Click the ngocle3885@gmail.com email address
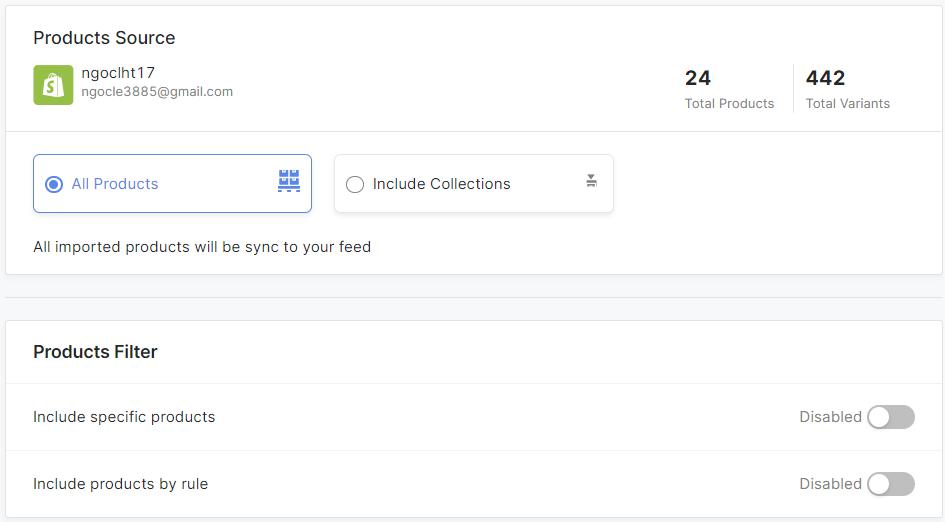This screenshot has width=945, height=522. tap(157, 92)
